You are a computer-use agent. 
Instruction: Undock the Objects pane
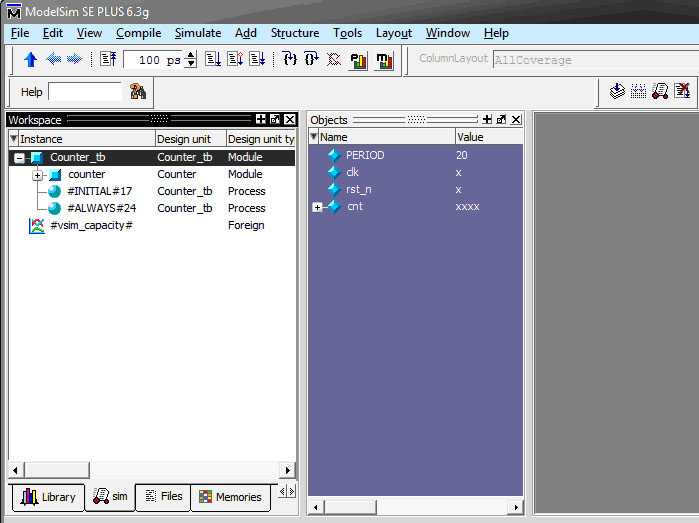(x=501, y=119)
